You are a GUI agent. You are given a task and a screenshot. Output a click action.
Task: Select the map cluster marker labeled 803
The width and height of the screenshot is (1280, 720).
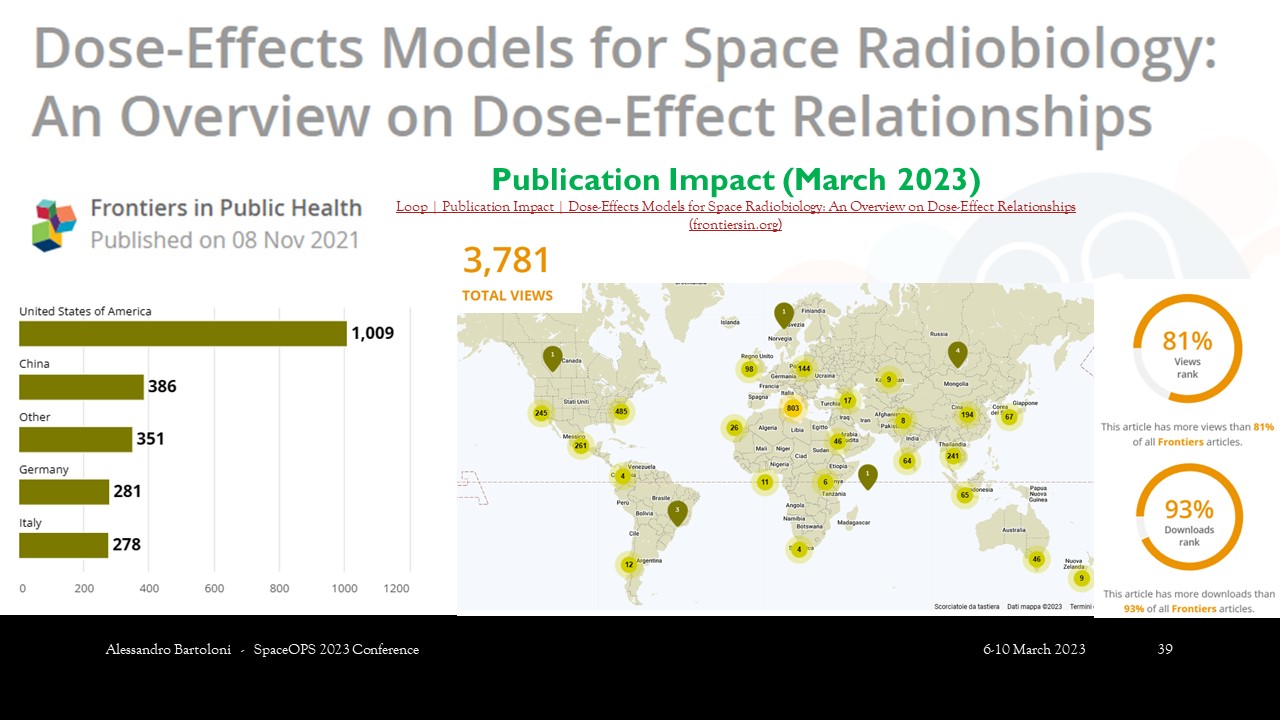(x=792, y=408)
